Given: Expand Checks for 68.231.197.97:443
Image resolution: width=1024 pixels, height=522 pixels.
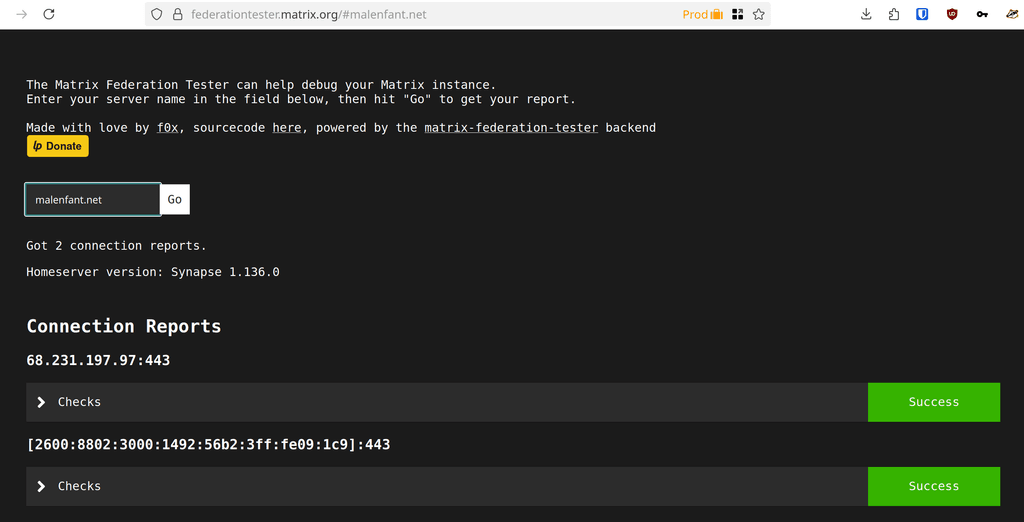Looking at the screenshot, I should pos(447,402).
